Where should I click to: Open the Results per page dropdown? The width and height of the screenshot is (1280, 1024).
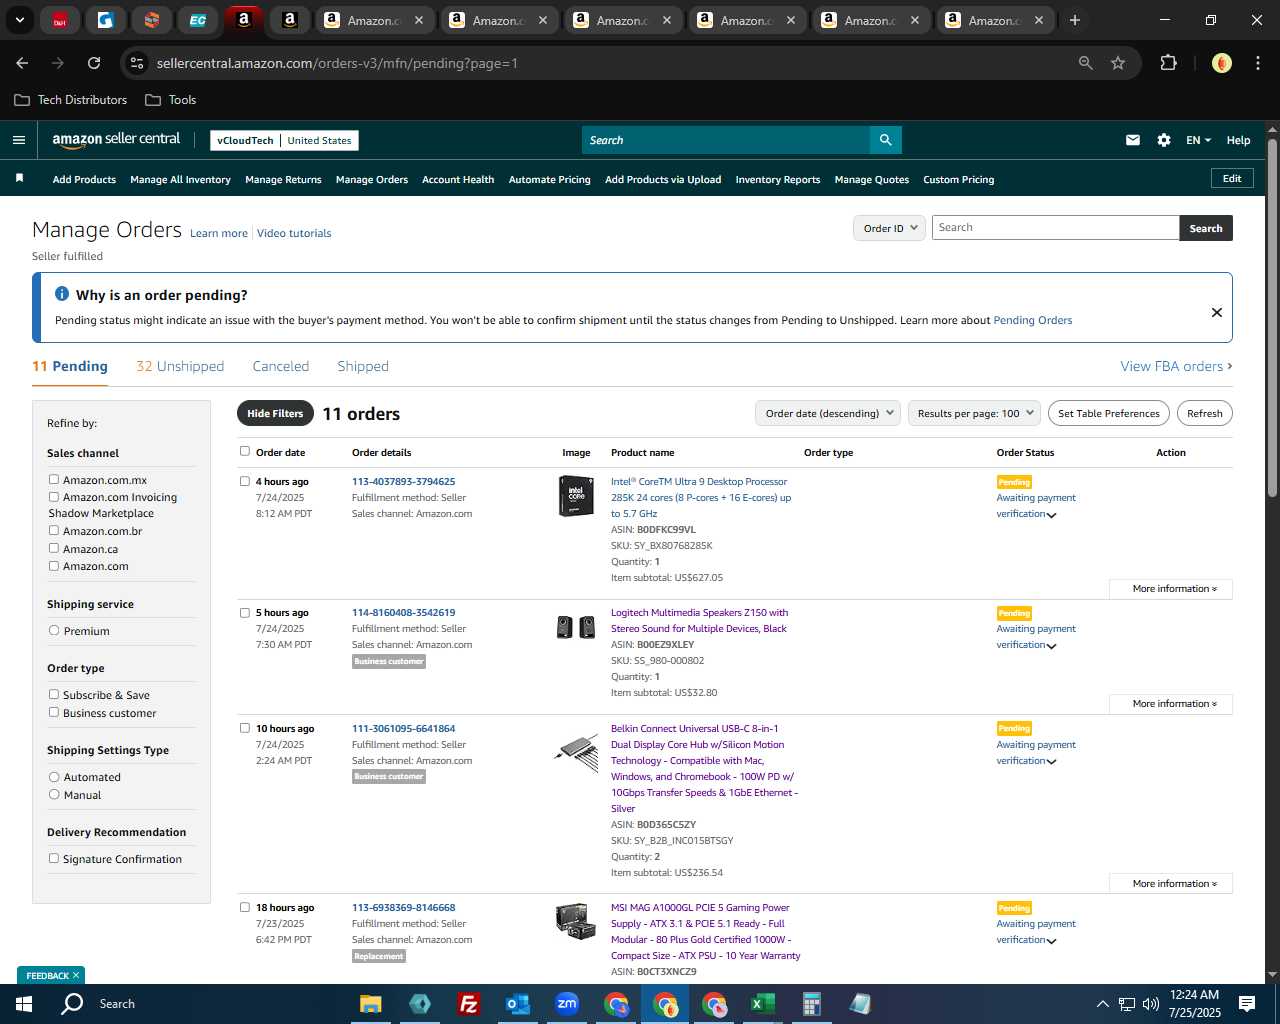974,413
